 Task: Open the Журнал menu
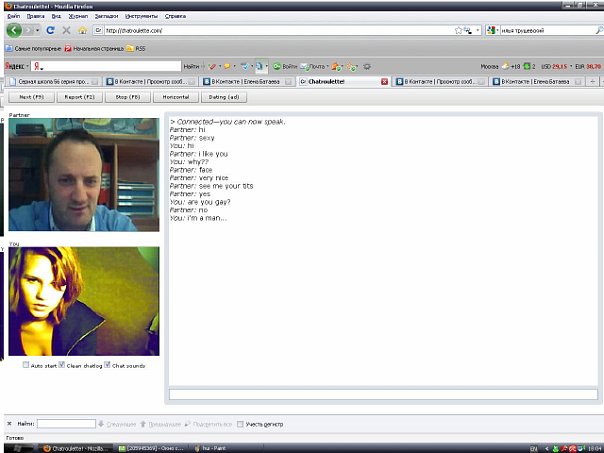78,16
